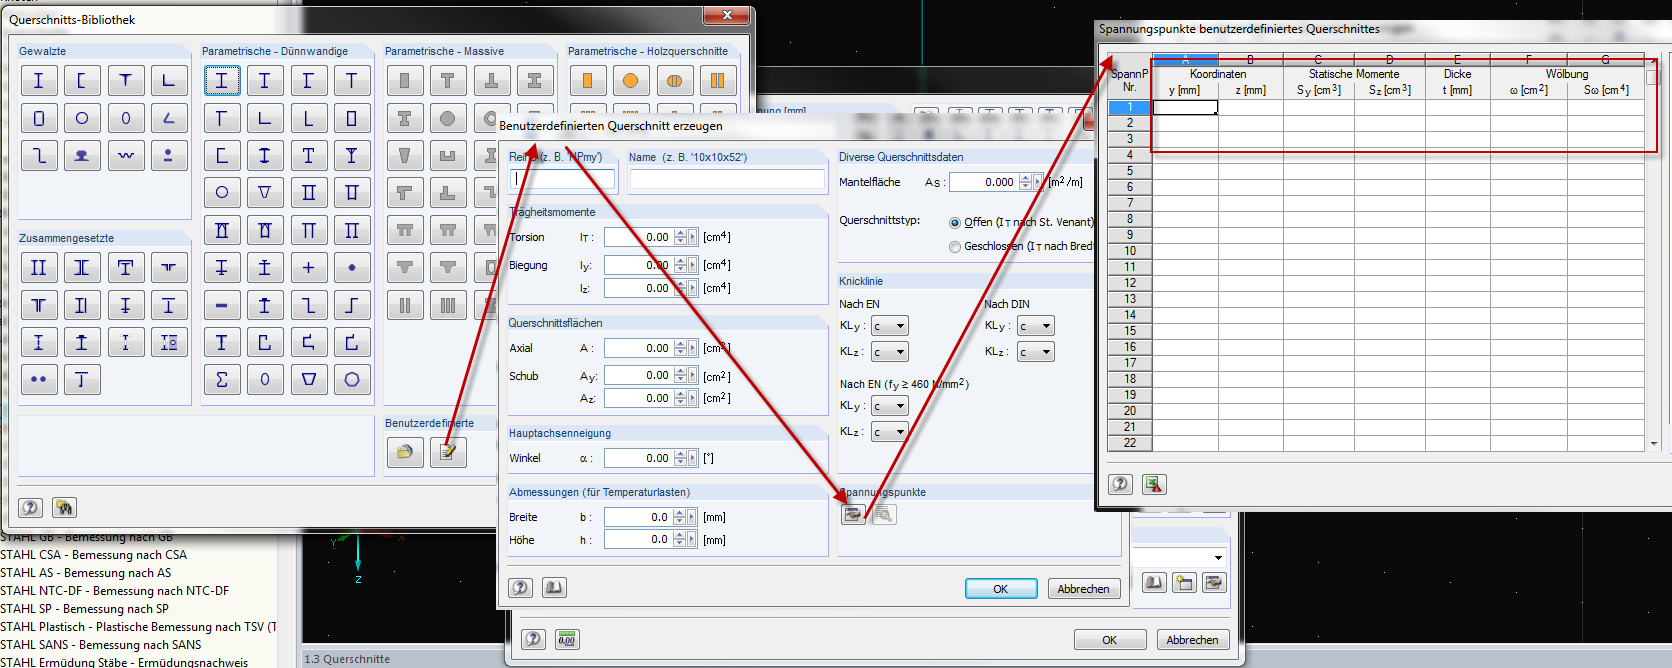The image size is (1672, 668).
Task: Open KLy dropdown under Nach DIN
Action: tap(1035, 326)
